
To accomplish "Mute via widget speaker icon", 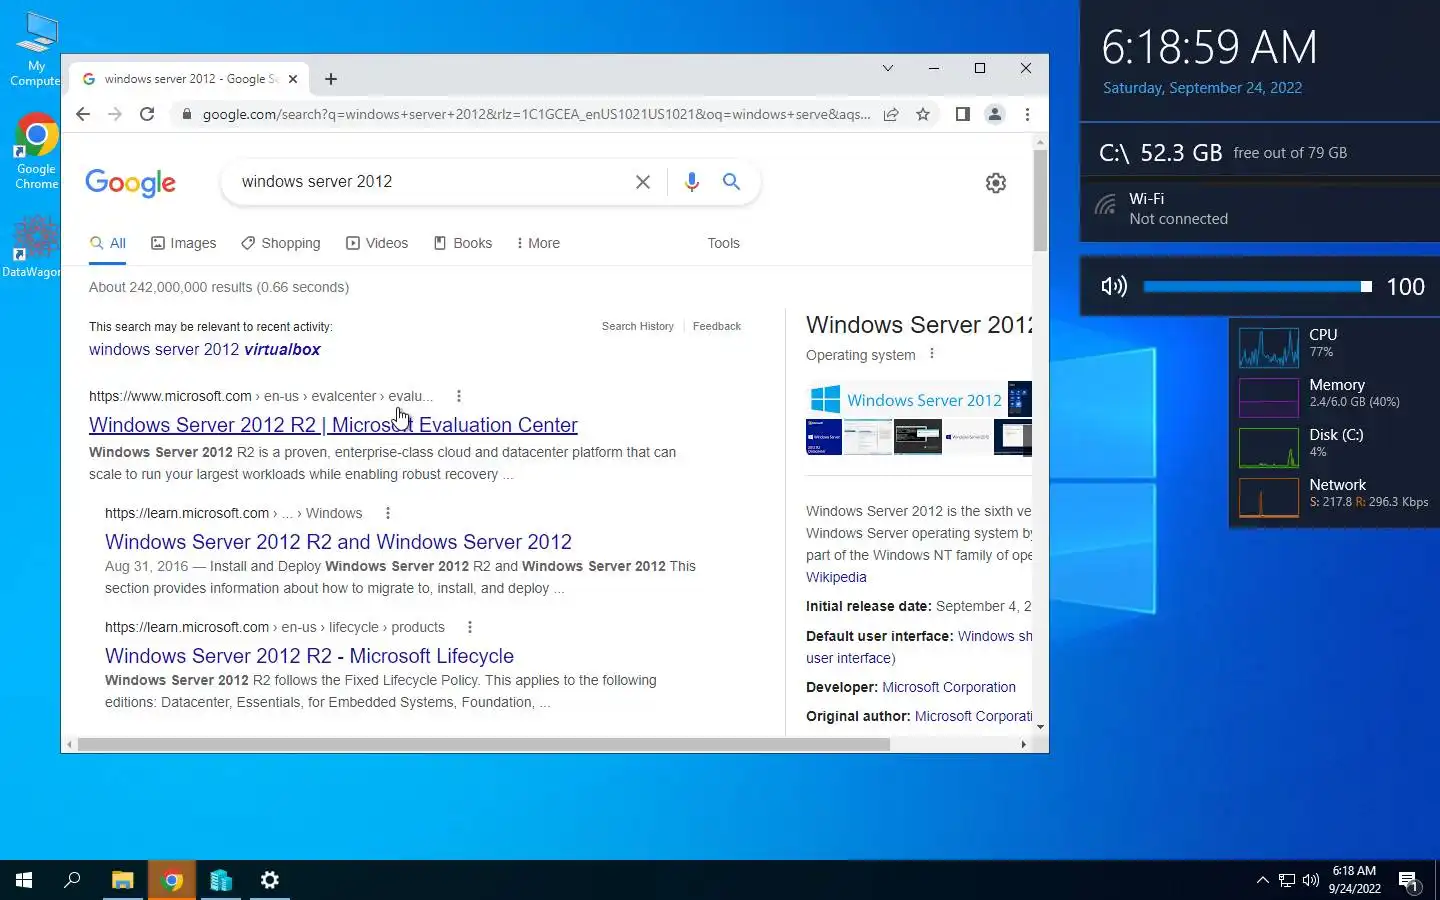I will [1114, 287].
